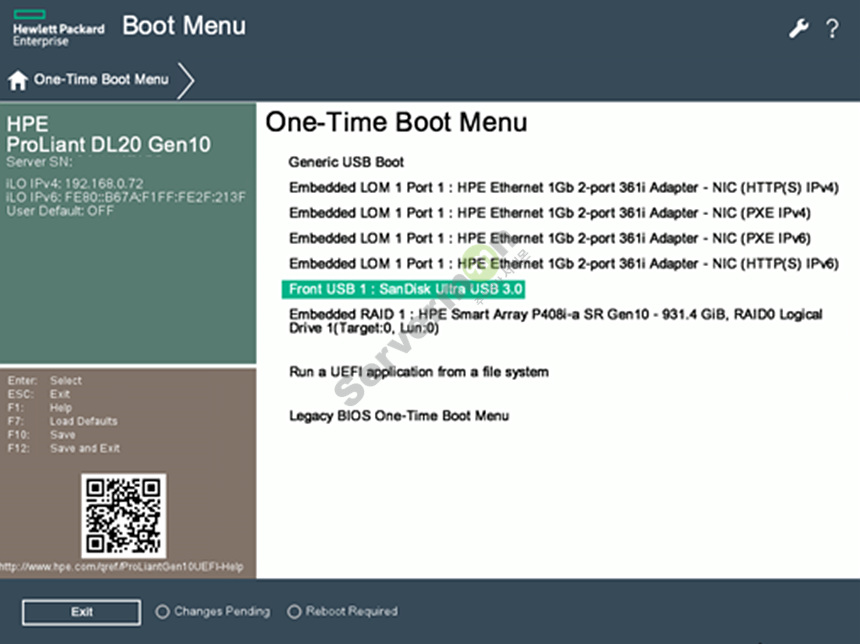Viewport: 860px width, 644px height.
Task: Click the Exit button
Action: point(81,612)
